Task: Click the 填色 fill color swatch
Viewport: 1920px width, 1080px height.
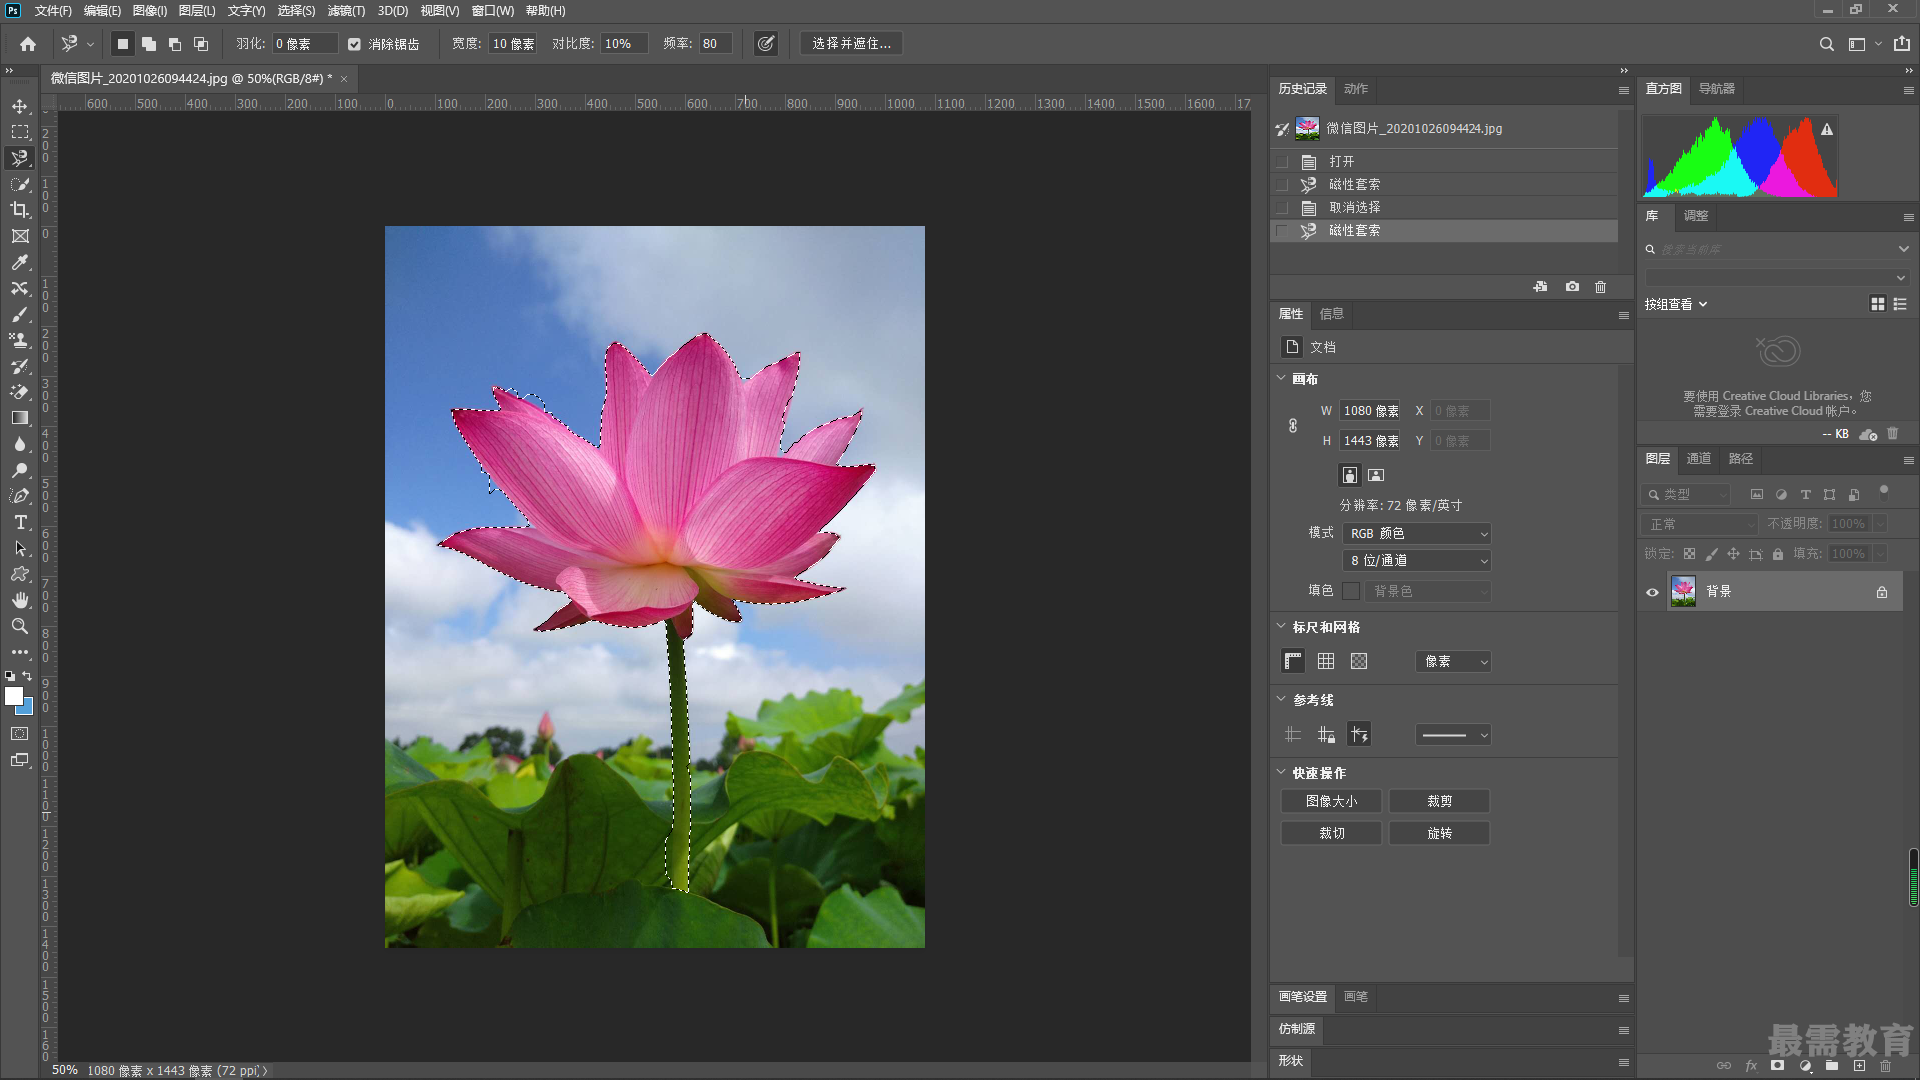Action: click(x=1351, y=591)
